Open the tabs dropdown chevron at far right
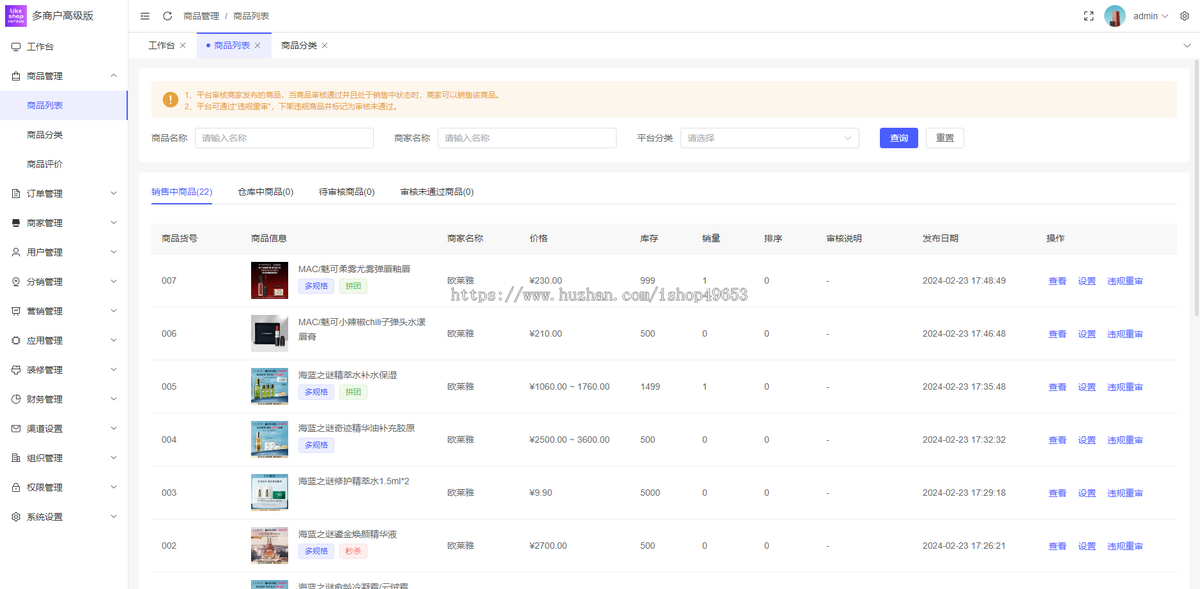Image resolution: width=1200 pixels, height=589 pixels. point(1187,46)
